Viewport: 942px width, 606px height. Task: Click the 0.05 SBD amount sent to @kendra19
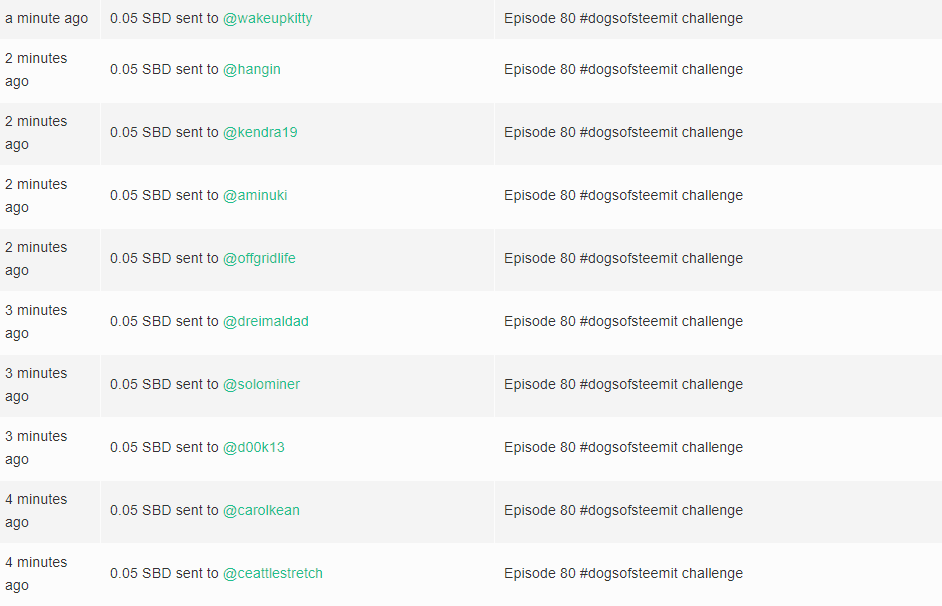(141, 132)
